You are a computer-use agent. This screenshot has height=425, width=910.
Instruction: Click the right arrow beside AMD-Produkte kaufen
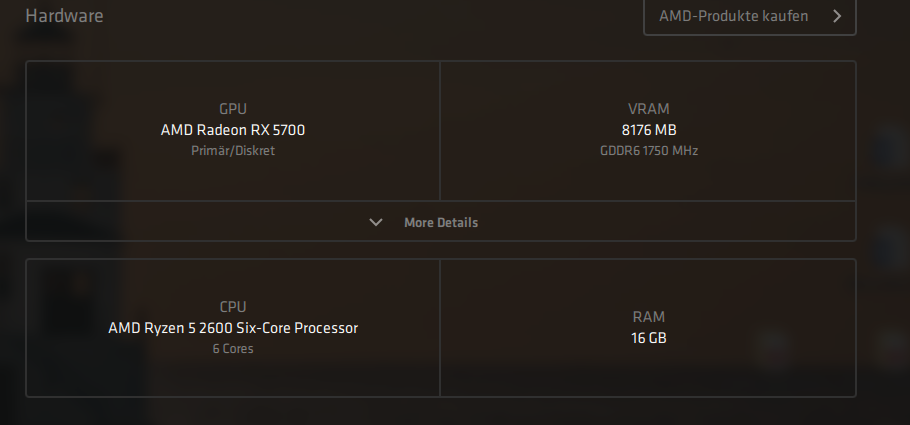(837, 16)
